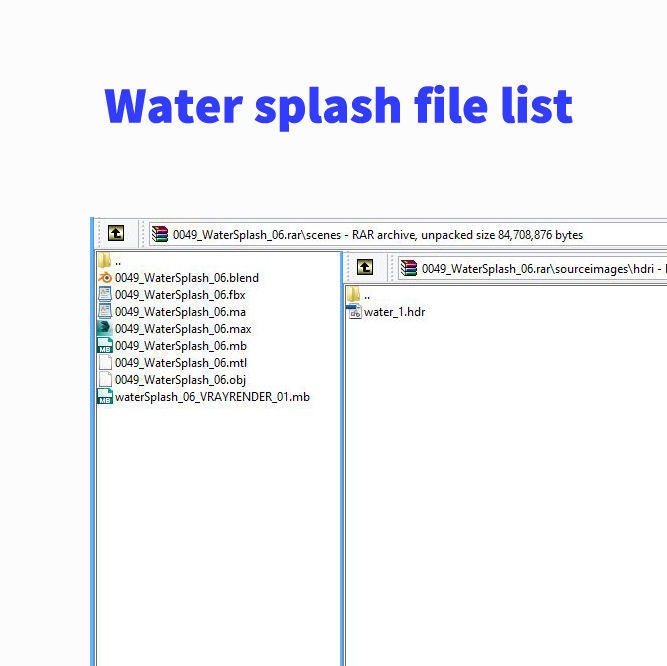Select file waterSplash_06_VRAYRENDER_01.mb
This screenshot has height=666, width=667.
pyautogui.click(x=212, y=397)
